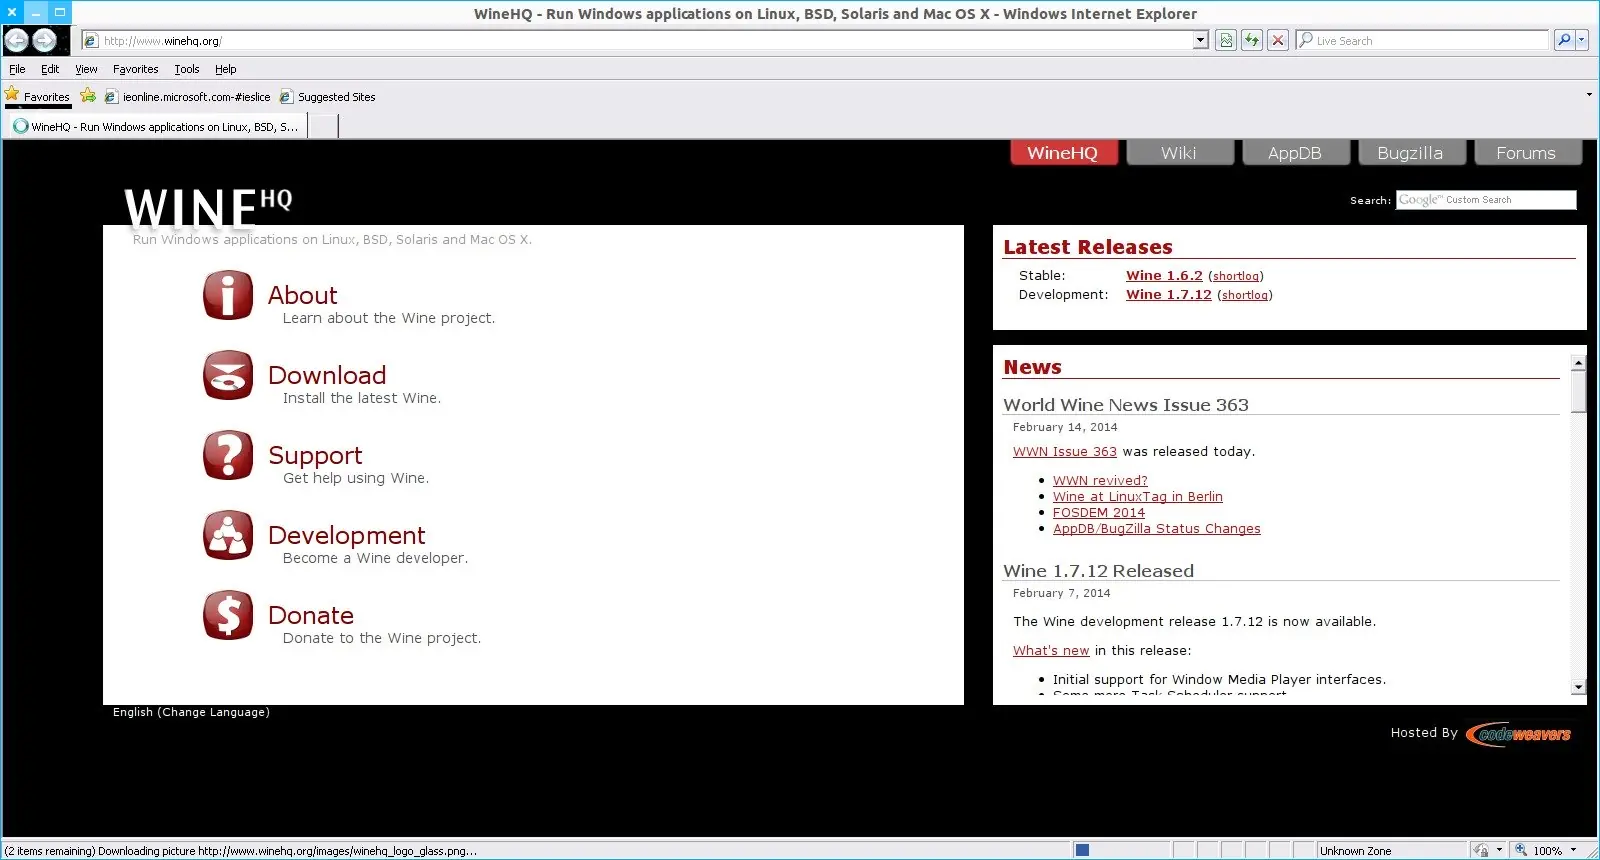This screenshot has height=860, width=1600.
Task: Switch to the Bugzilla site tab
Action: (1410, 153)
